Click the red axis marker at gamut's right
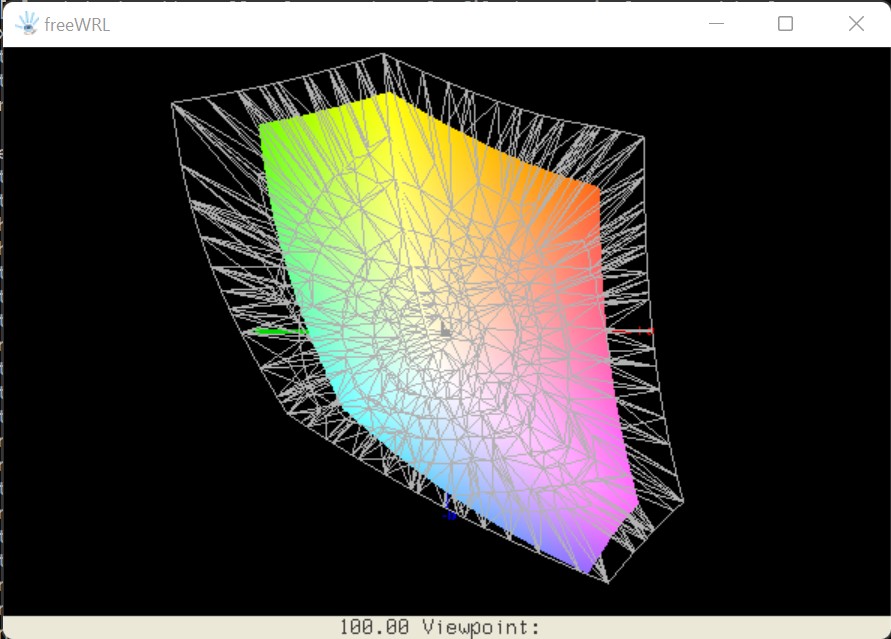 632,331
